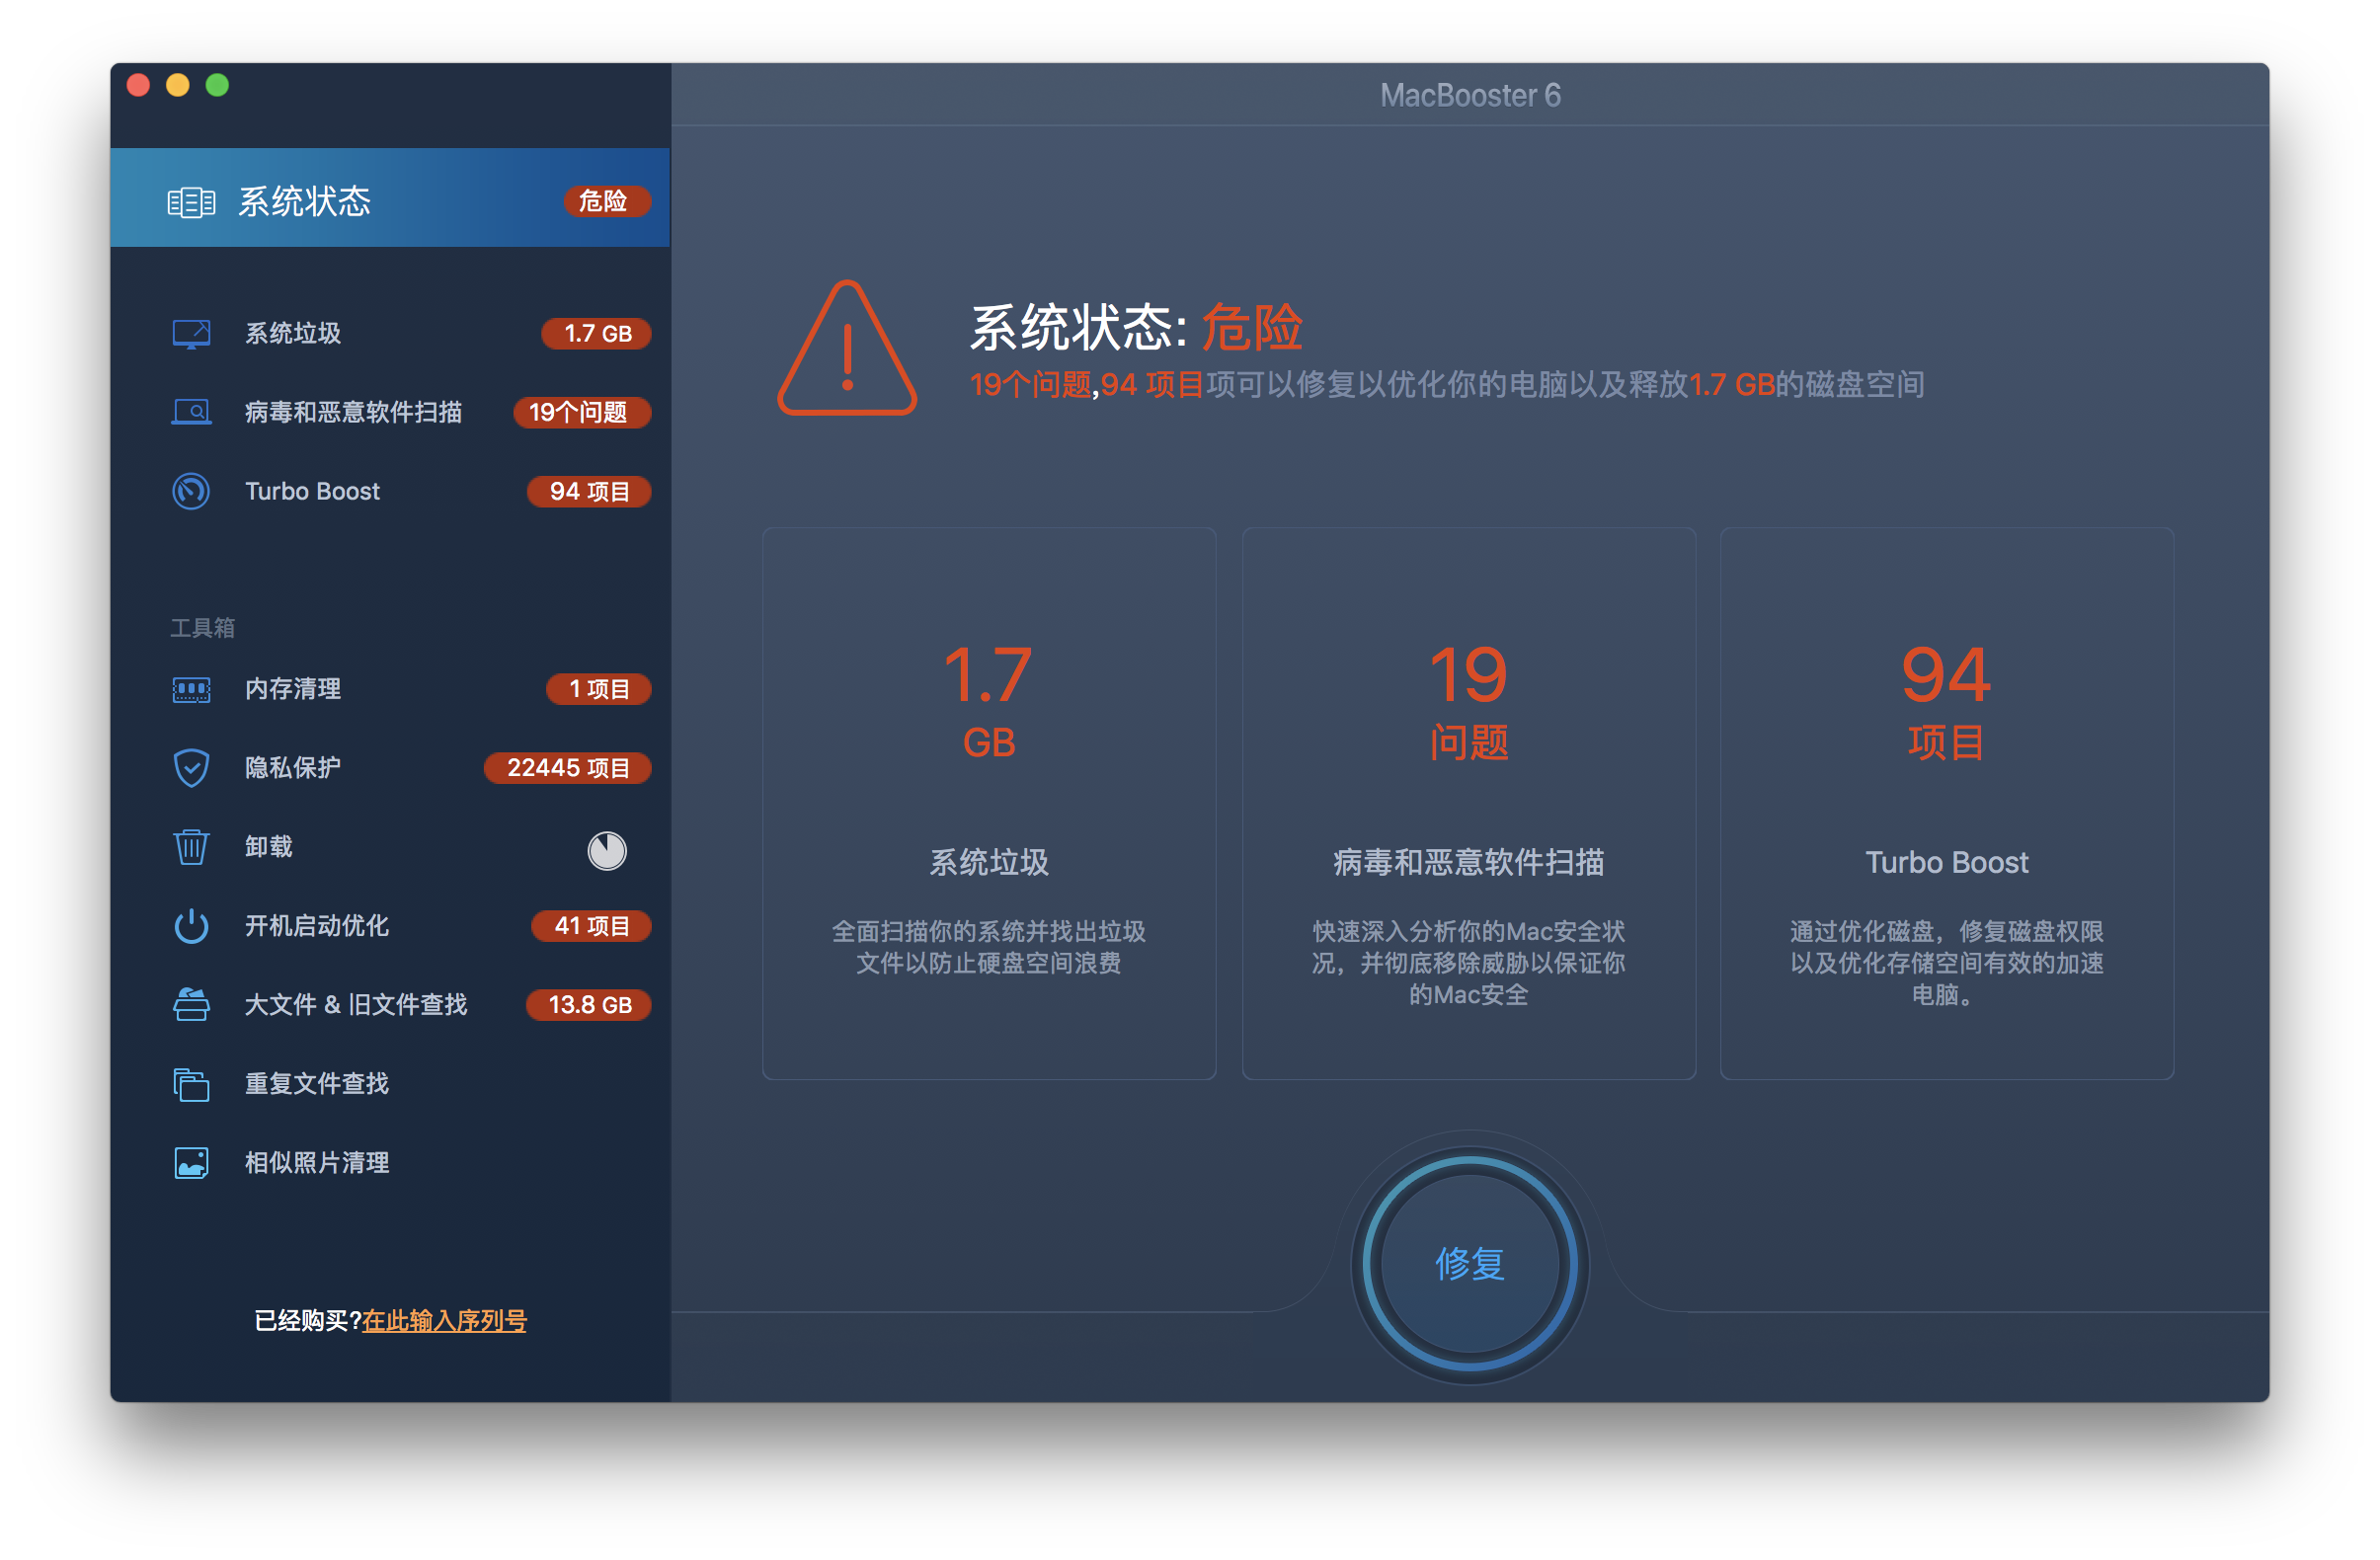Maximize the window with green button
This screenshot has height=1560, width=2380.
[217, 86]
